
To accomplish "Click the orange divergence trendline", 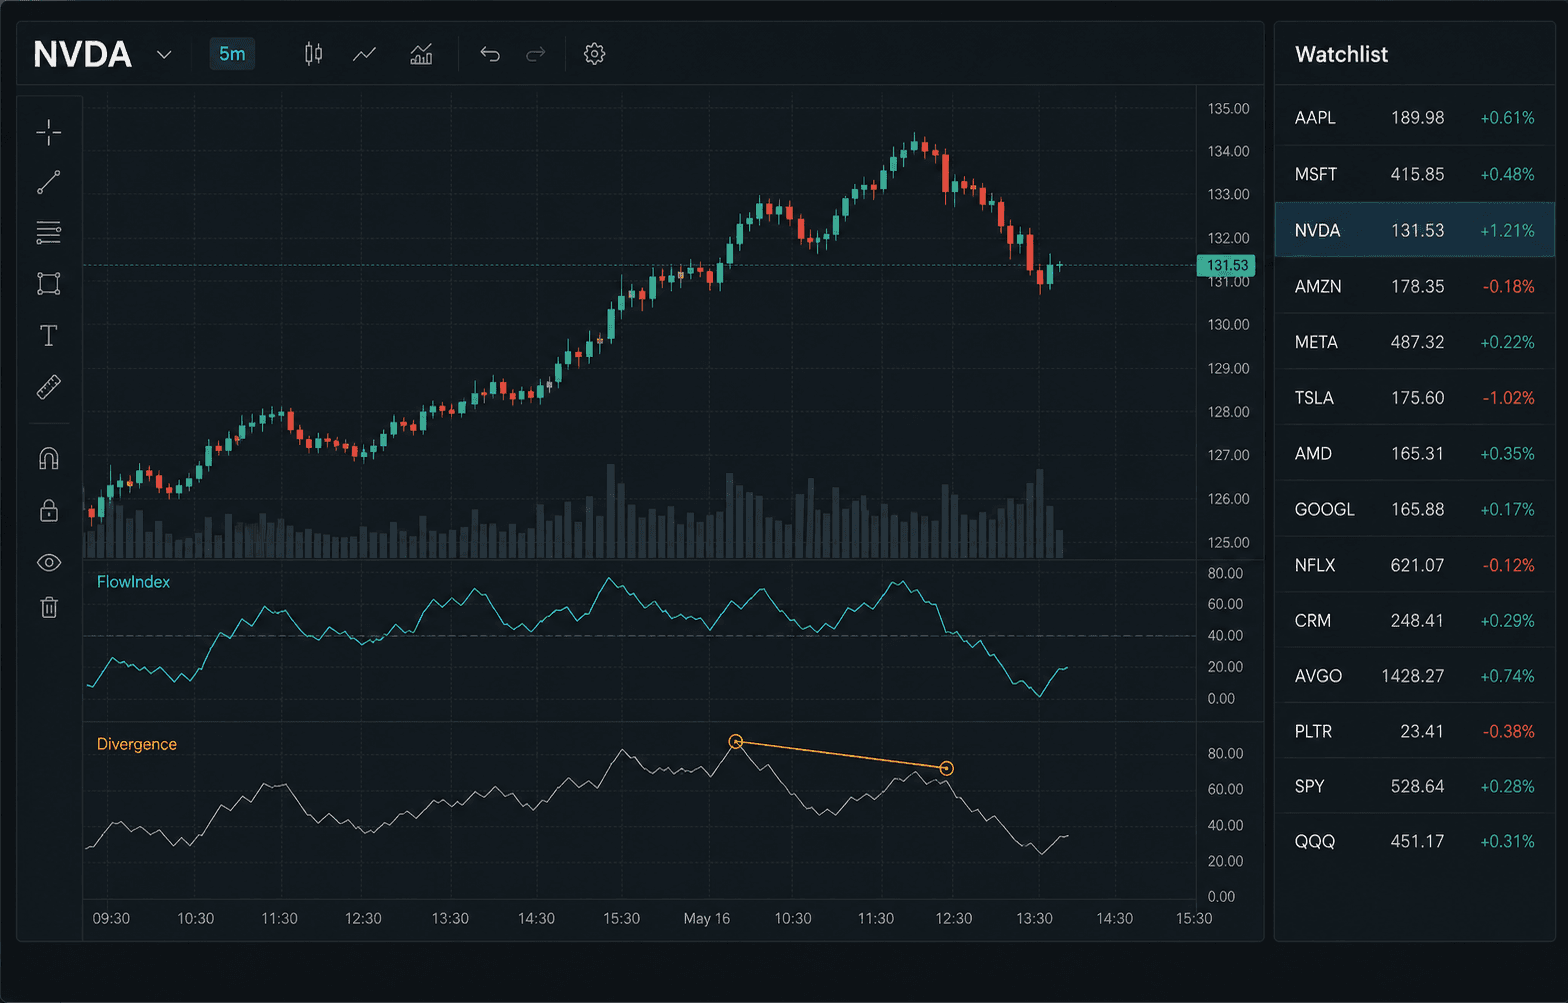I will coord(841,755).
